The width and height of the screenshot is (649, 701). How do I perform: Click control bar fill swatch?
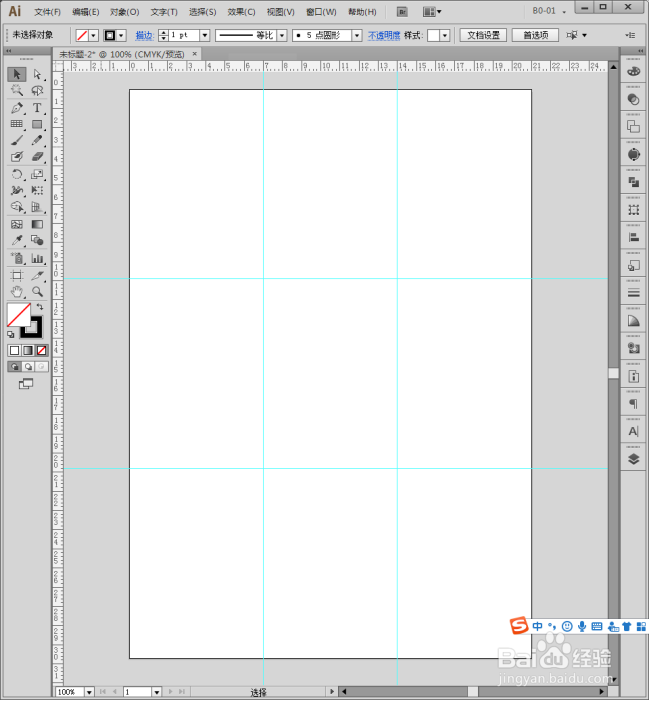82,35
